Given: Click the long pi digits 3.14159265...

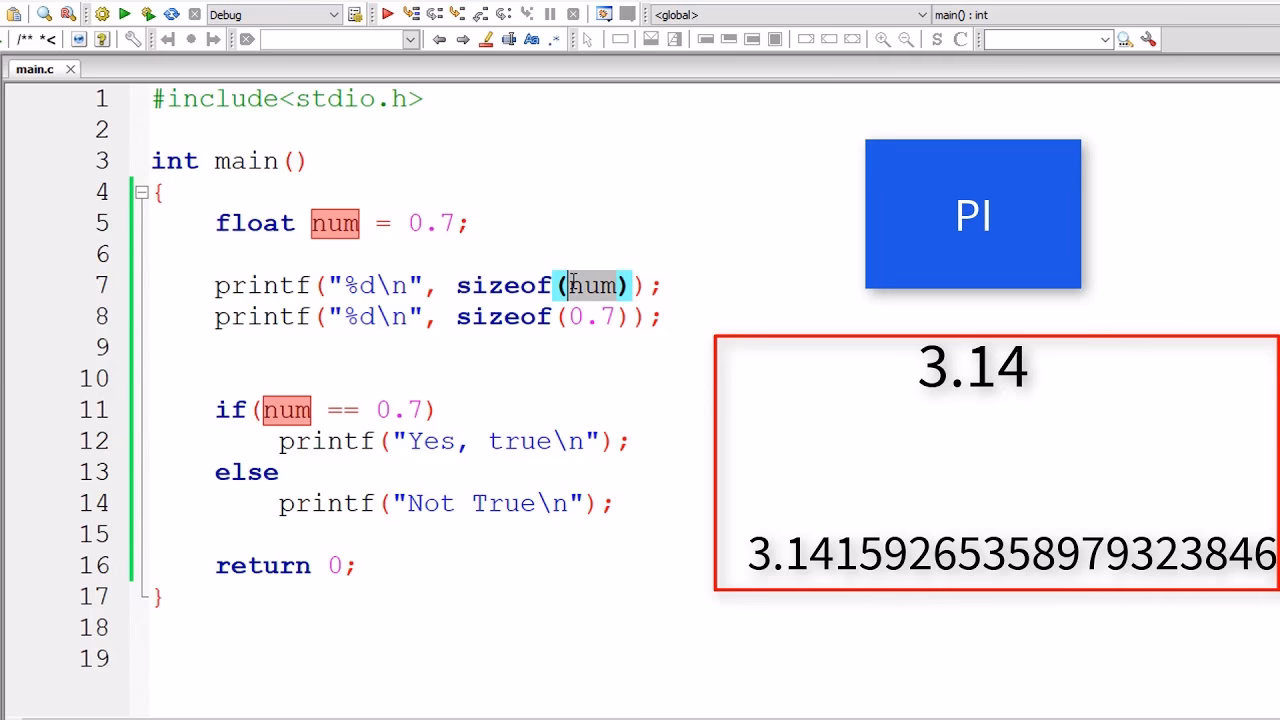Looking at the screenshot, I should coord(1012,554).
